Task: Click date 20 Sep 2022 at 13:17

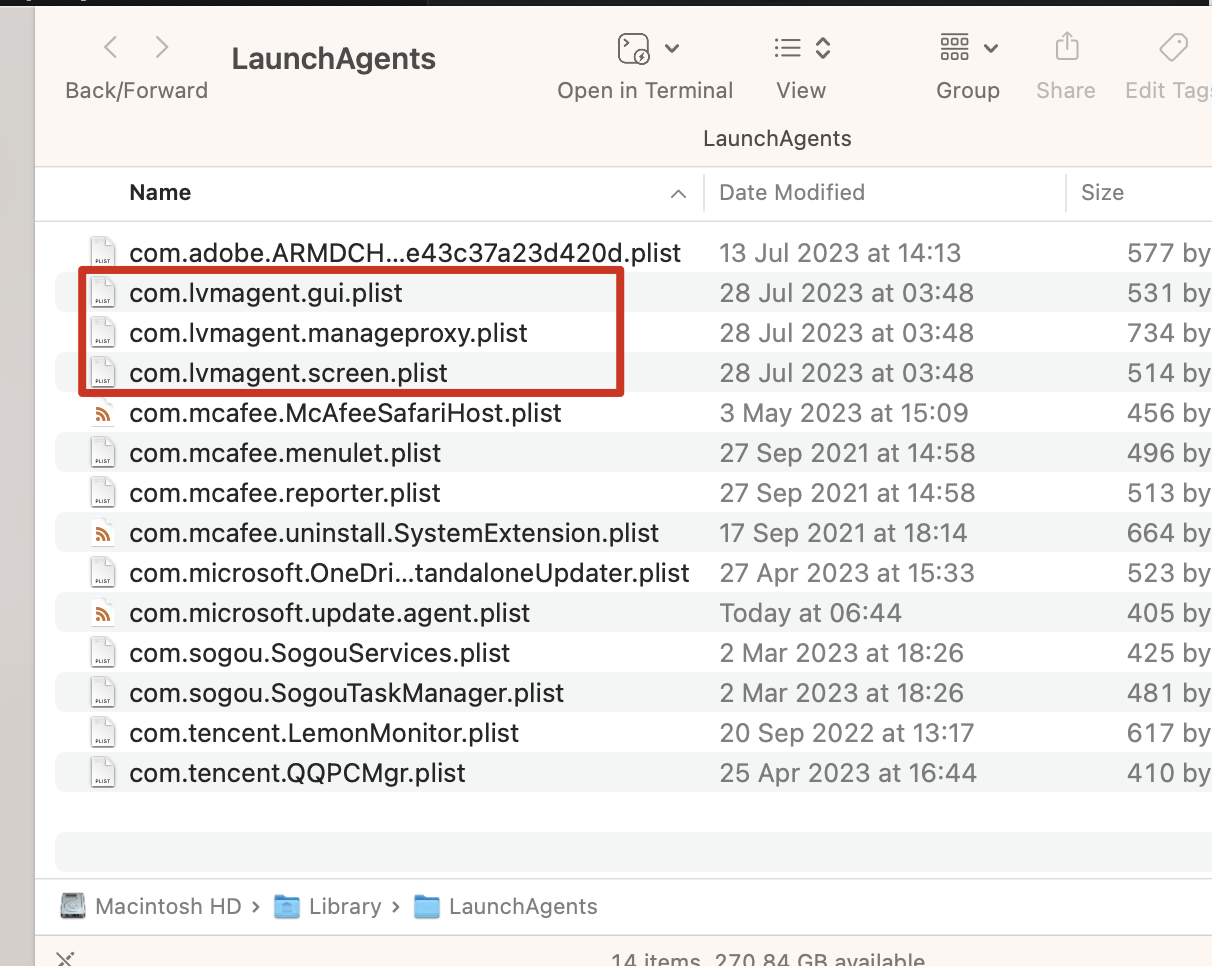Action: (x=846, y=733)
